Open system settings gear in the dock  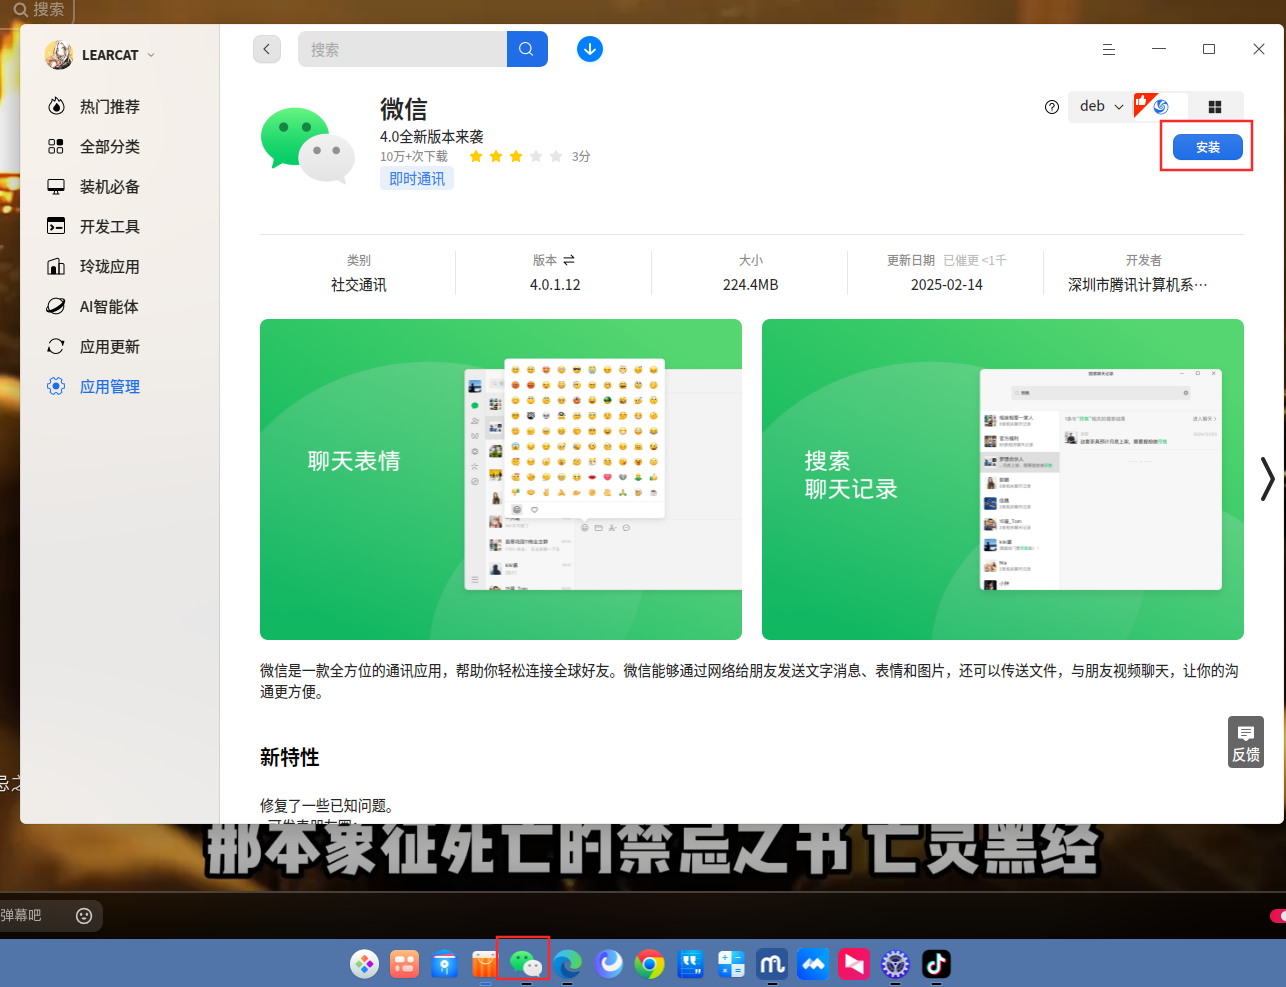(x=895, y=964)
